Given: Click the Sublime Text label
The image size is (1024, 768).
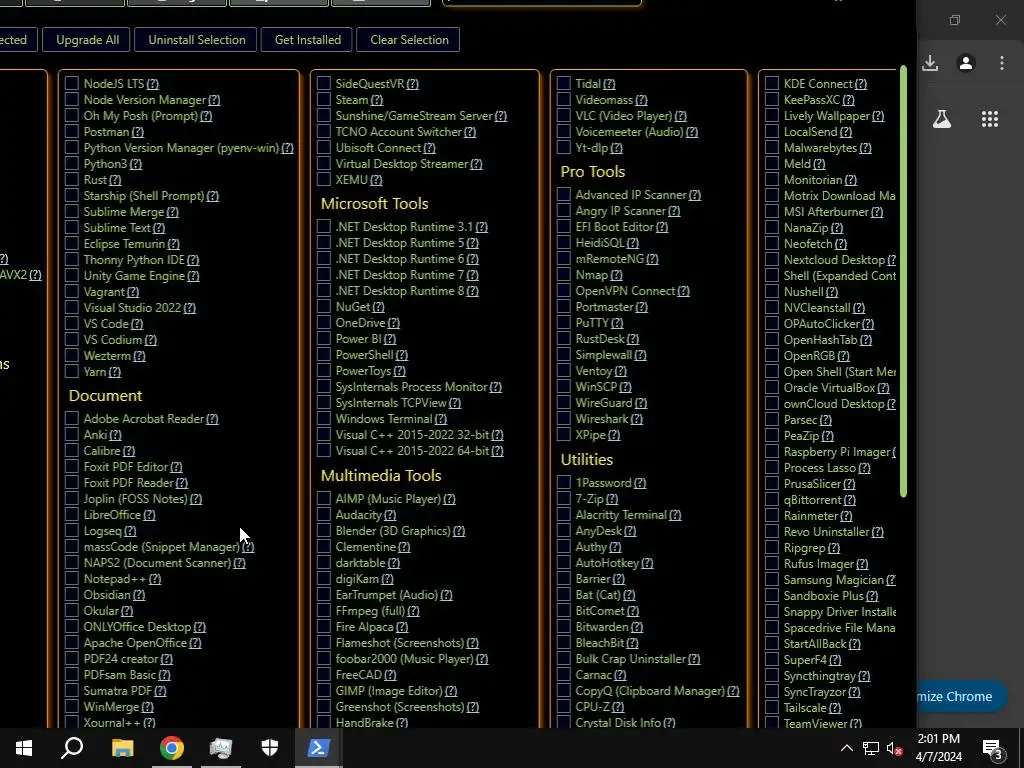Looking at the screenshot, I should (x=118, y=227).
